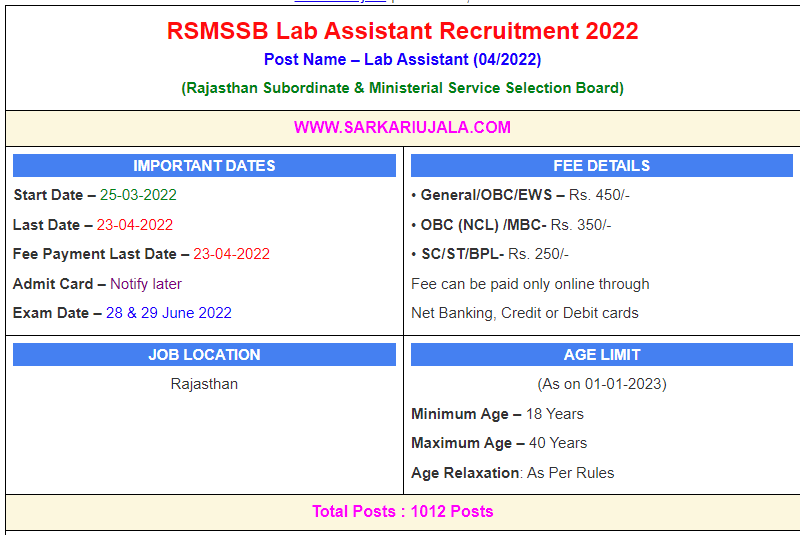Select the OBC (NCL)/MBC Rs. 350 fee line
The height and width of the screenshot is (535, 800).
click(x=511, y=225)
